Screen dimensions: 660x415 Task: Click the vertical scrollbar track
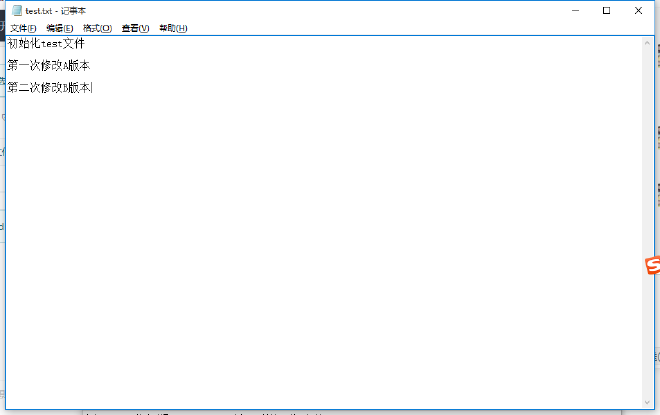pyautogui.click(x=648, y=220)
